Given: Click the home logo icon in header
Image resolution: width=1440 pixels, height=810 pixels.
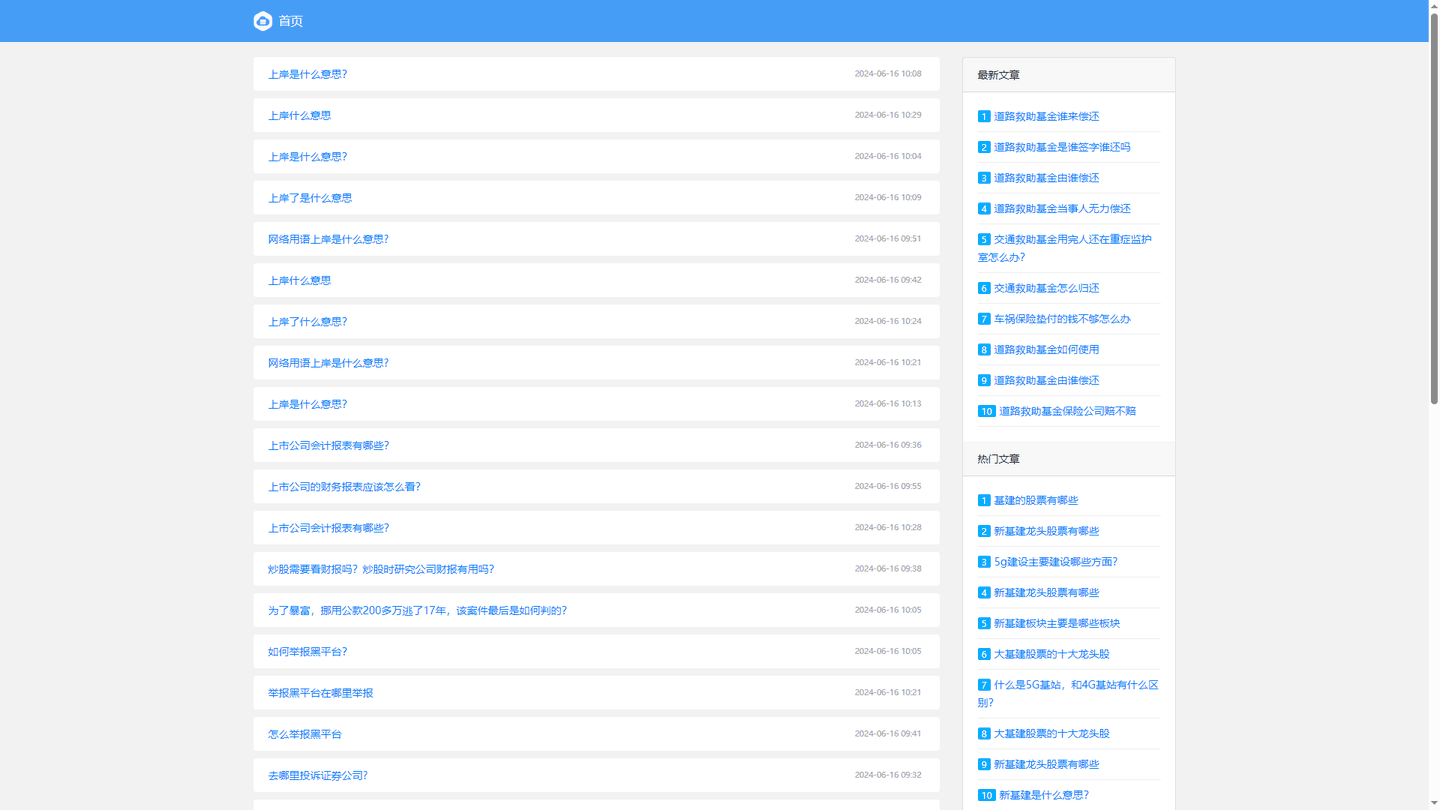Looking at the screenshot, I should click(263, 21).
